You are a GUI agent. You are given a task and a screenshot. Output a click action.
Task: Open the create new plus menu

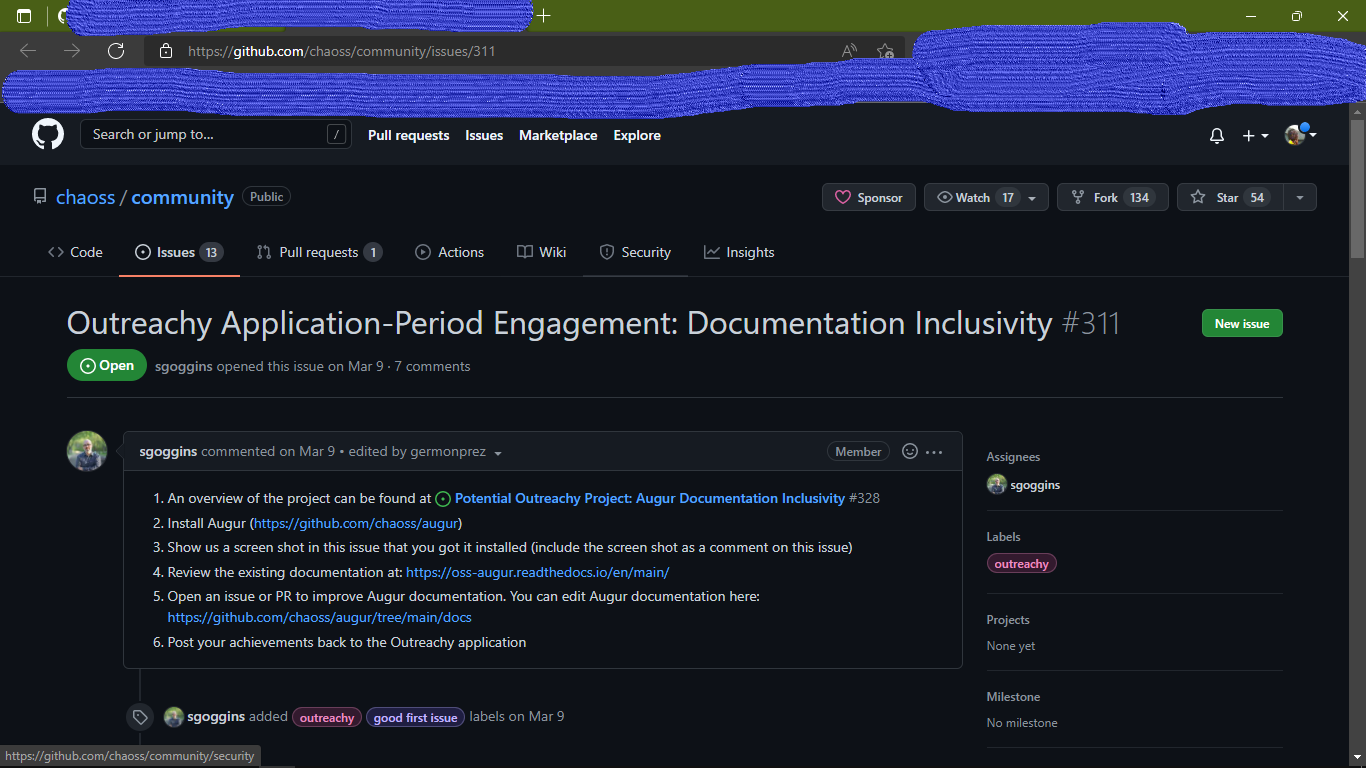click(x=1255, y=136)
